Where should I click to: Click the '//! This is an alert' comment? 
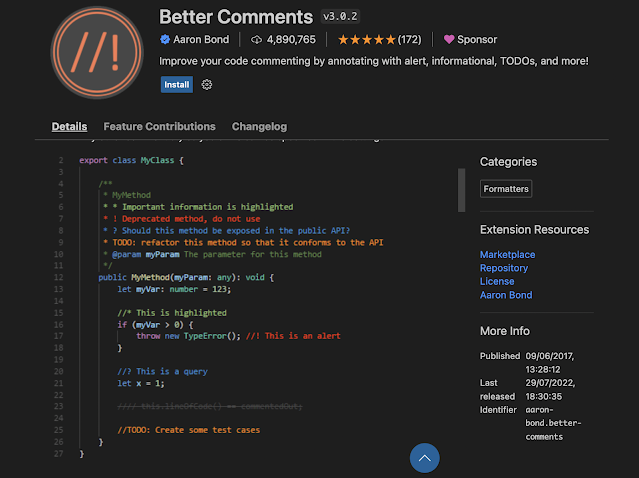click(293, 336)
